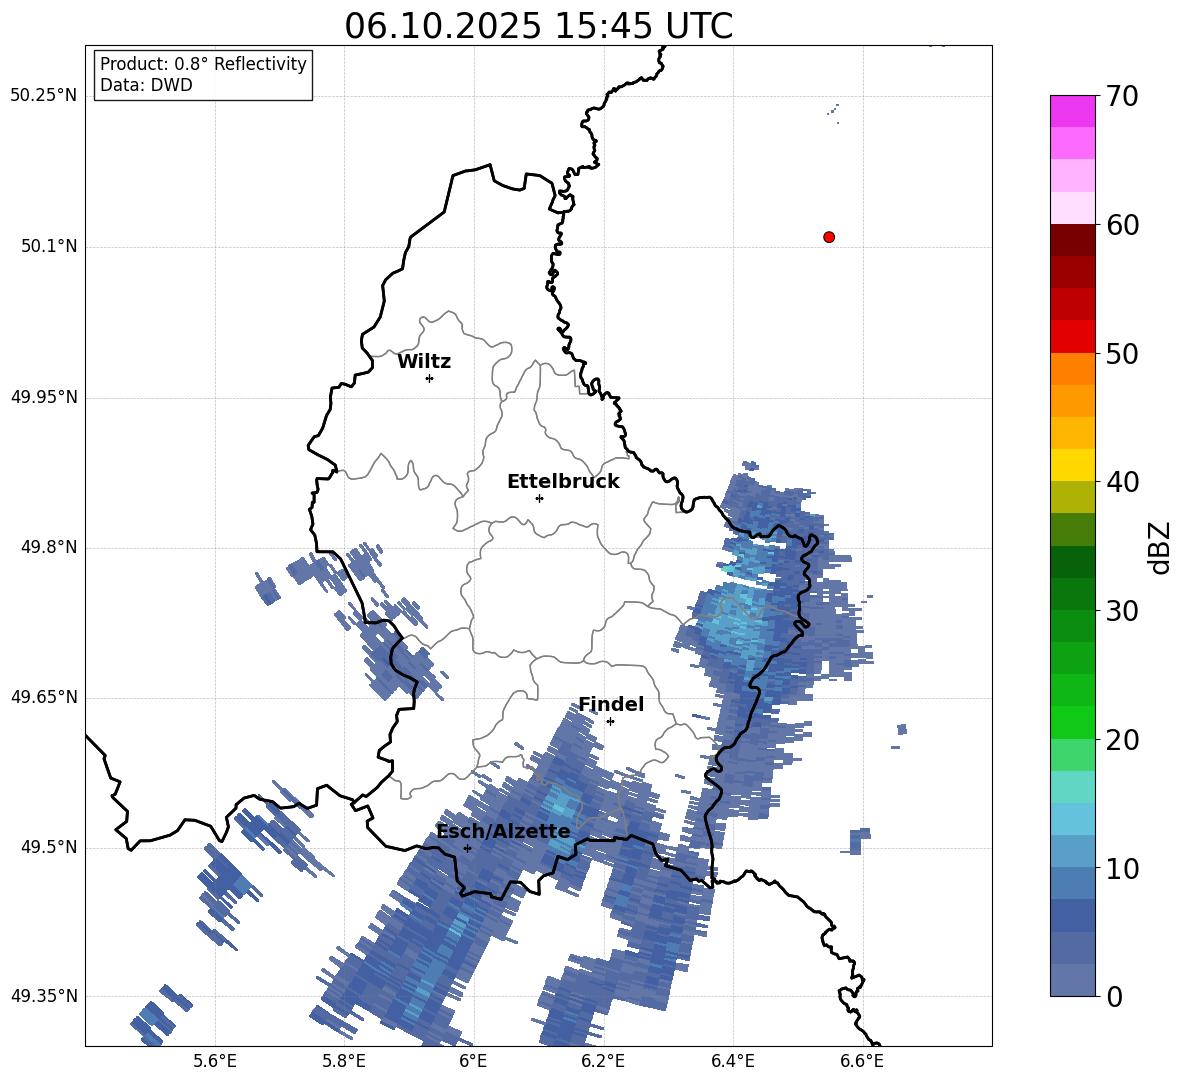Click the Wiltz station cross marker

pos(430,378)
